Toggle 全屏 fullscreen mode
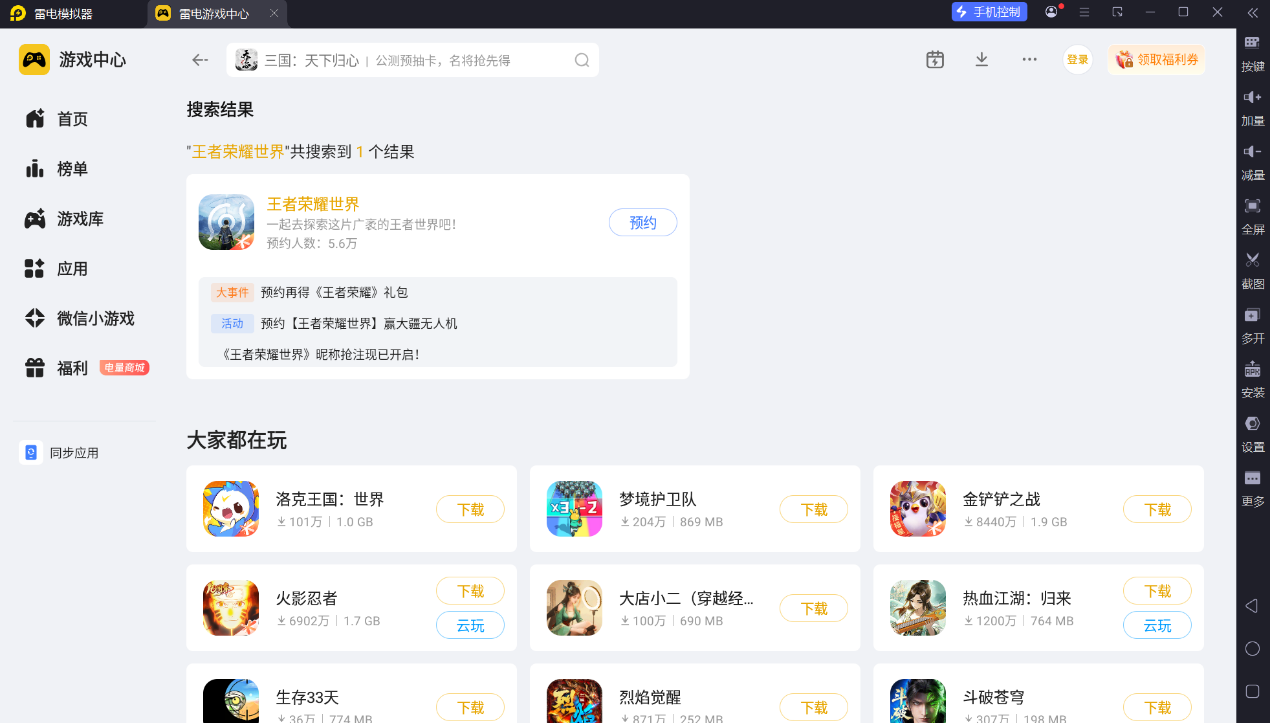Image resolution: width=1270 pixels, height=723 pixels. tap(1252, 216)
